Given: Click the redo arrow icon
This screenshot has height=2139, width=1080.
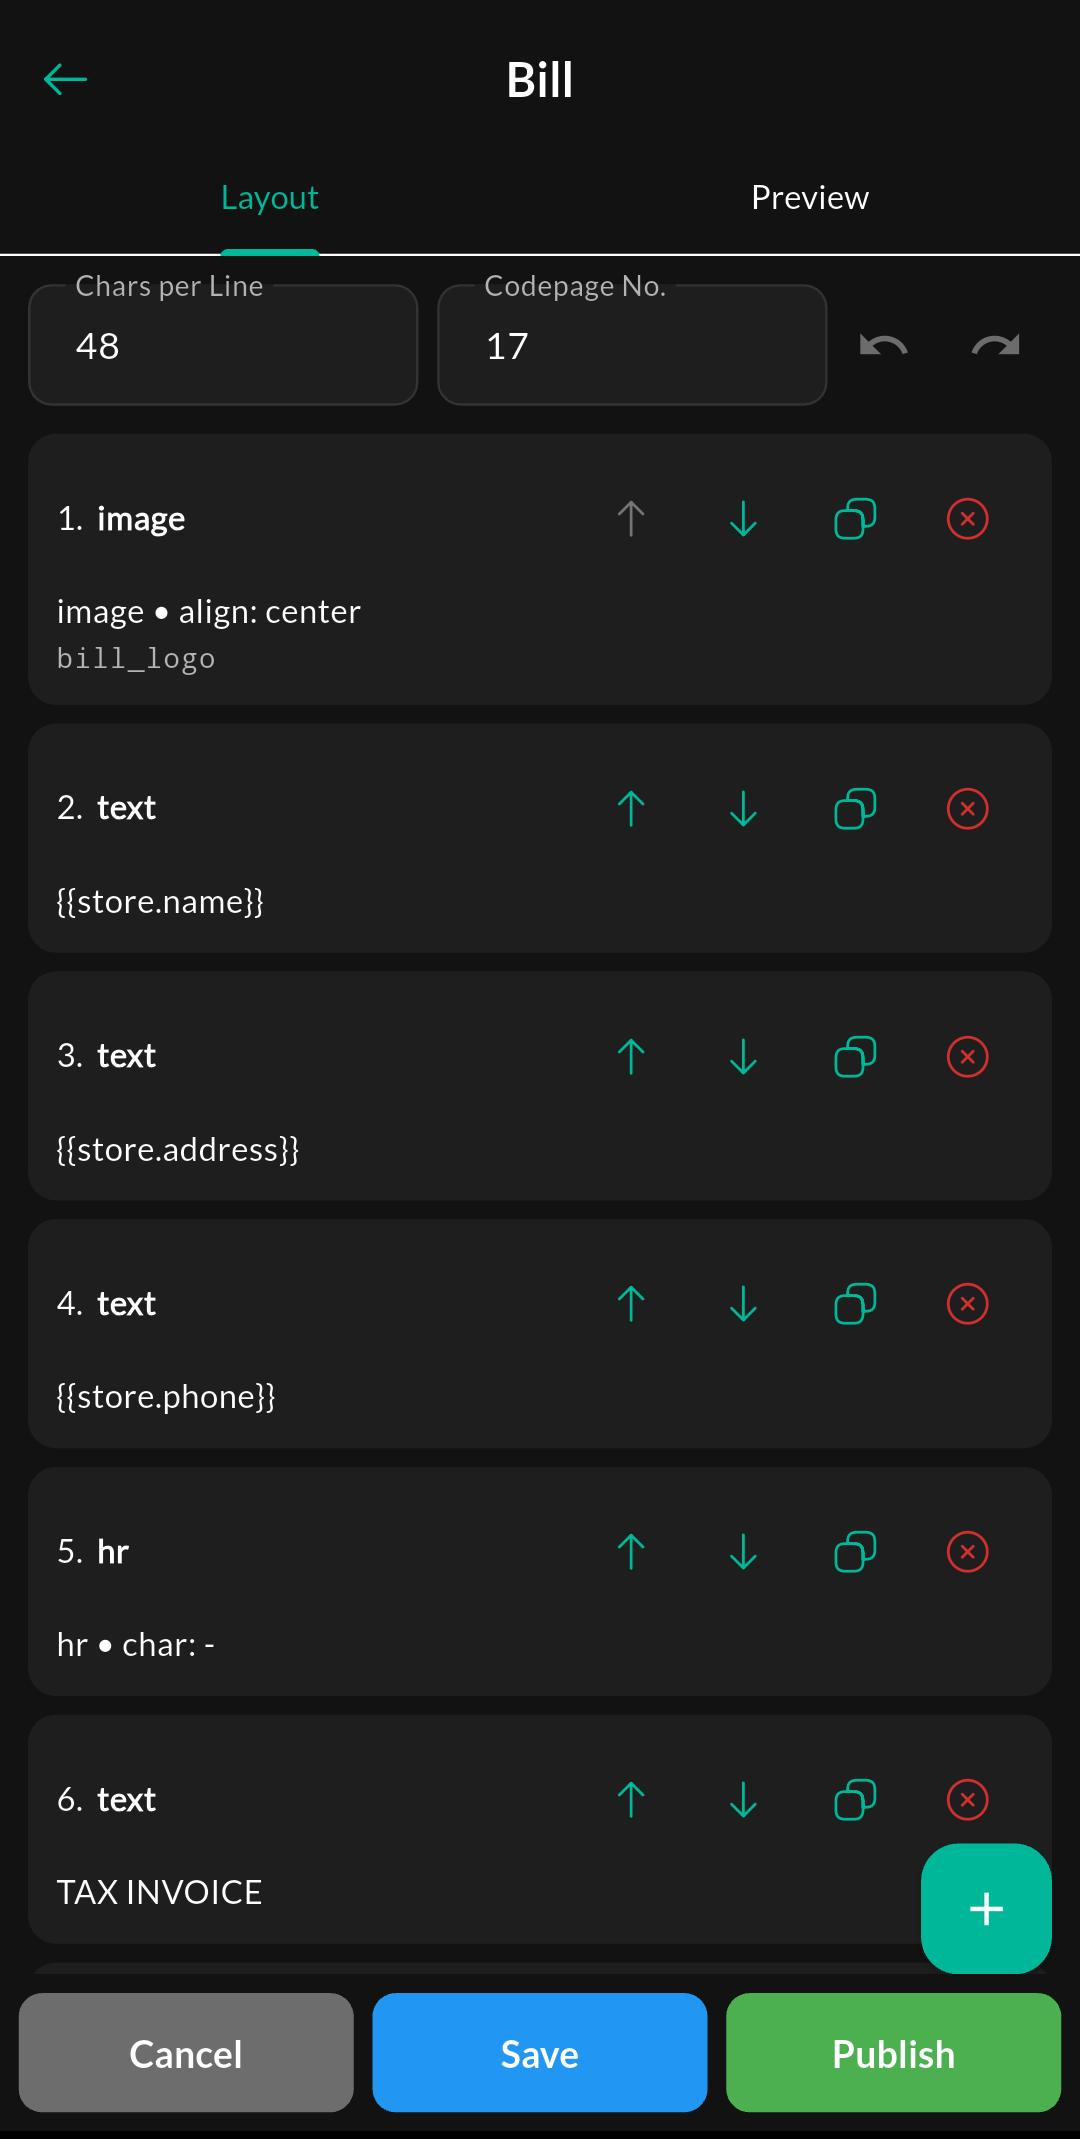Looking at the screenshot, I should tap(996, 346).
